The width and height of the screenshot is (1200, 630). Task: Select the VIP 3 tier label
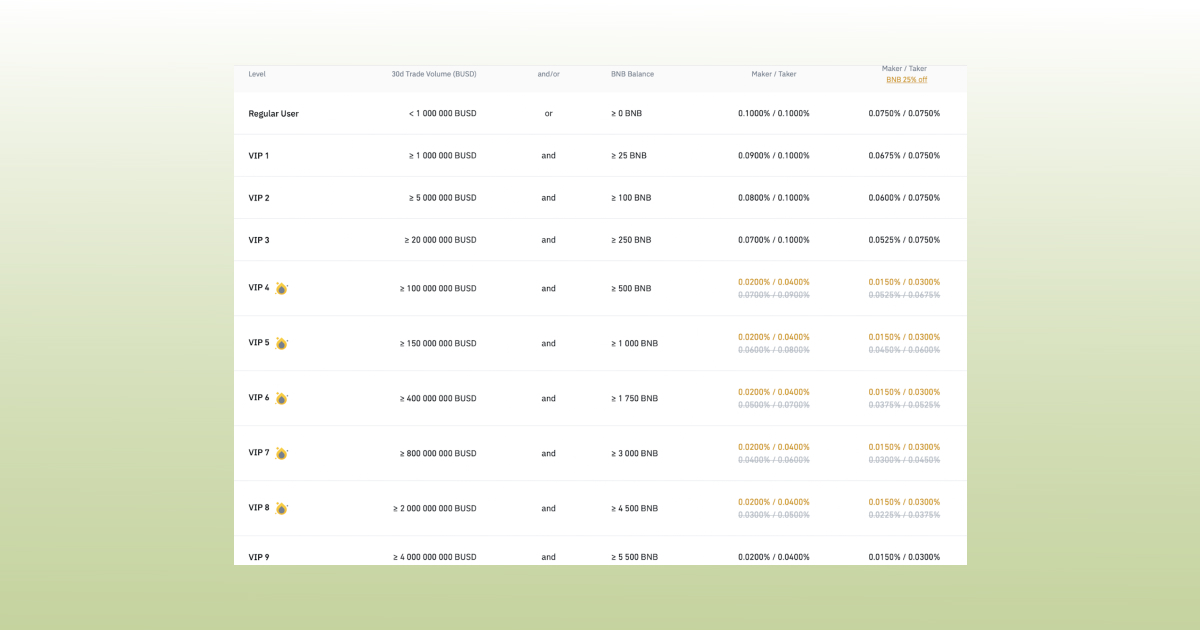coord(259,240)
